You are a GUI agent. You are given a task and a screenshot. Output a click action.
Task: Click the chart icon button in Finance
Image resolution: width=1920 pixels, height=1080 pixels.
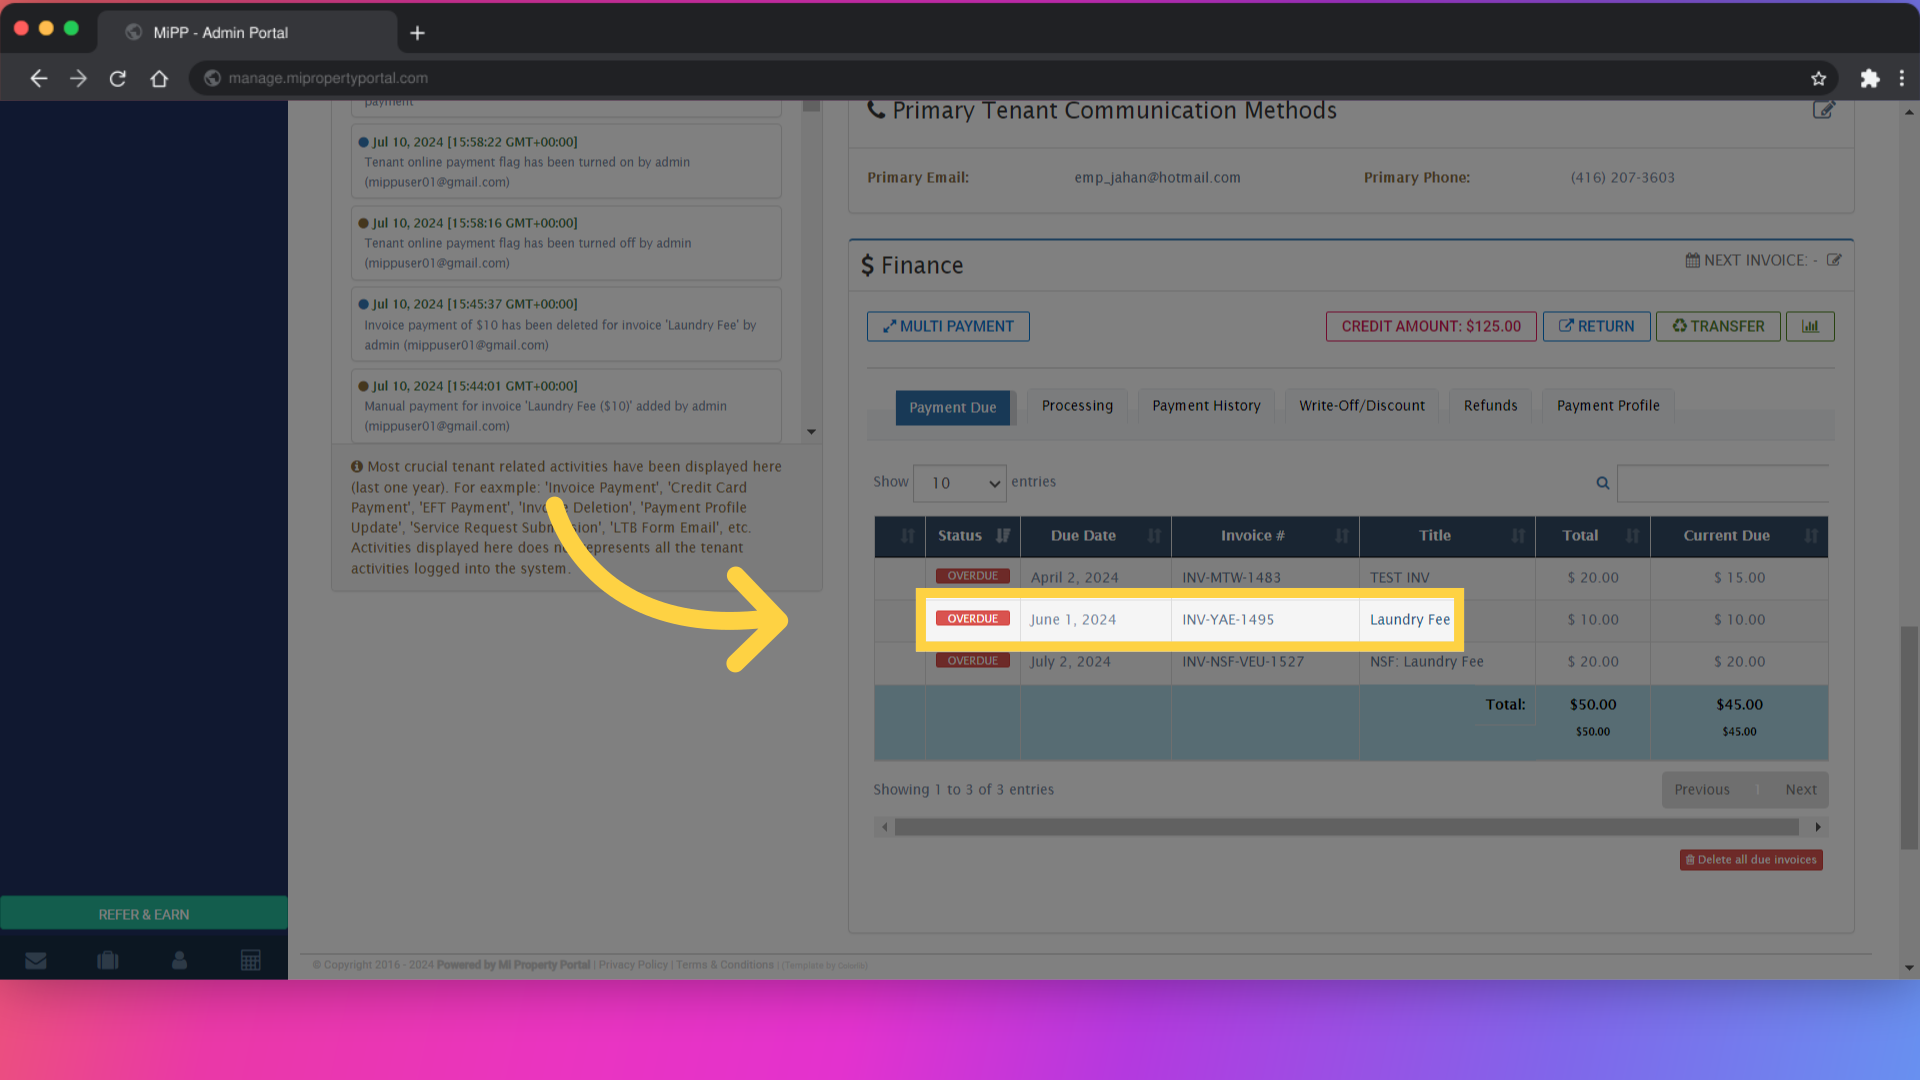[1810, 326]
